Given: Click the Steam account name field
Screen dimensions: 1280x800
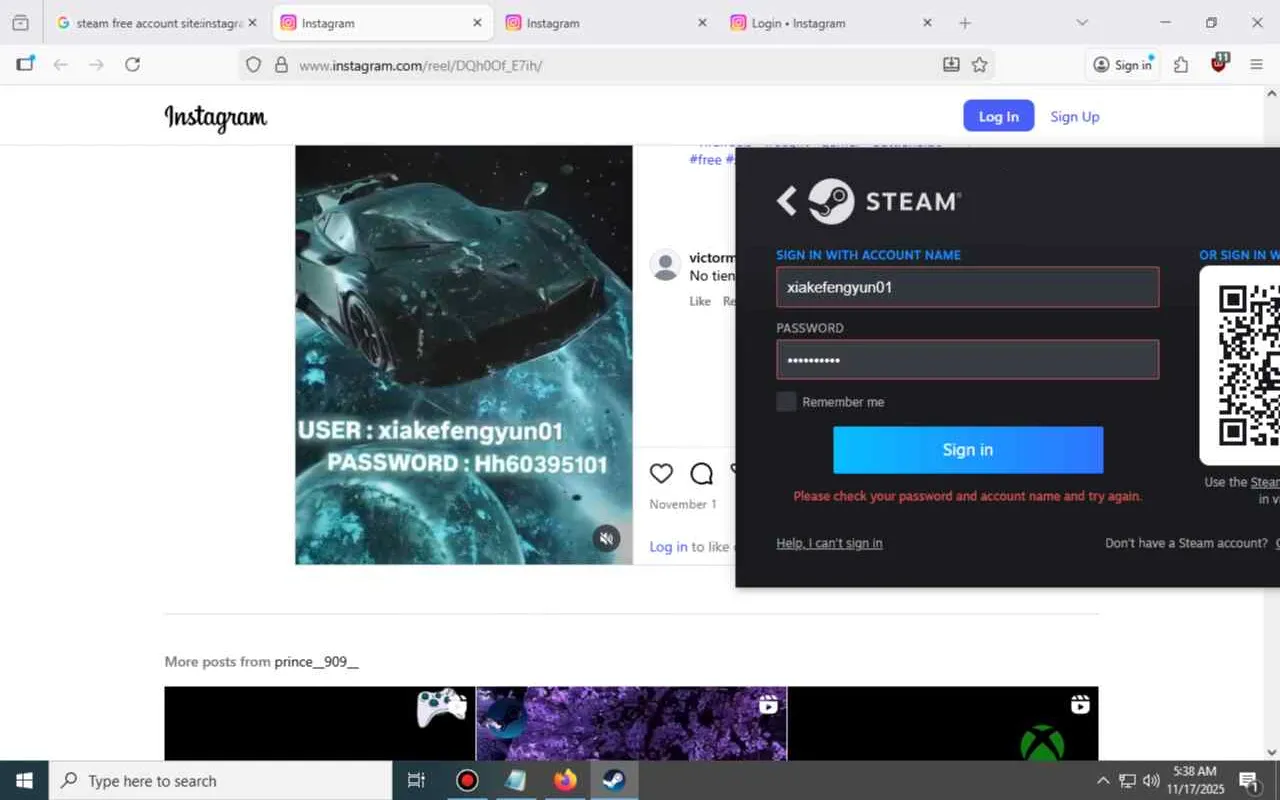Looking at the screenshot, I should click(x=968, y=287).
